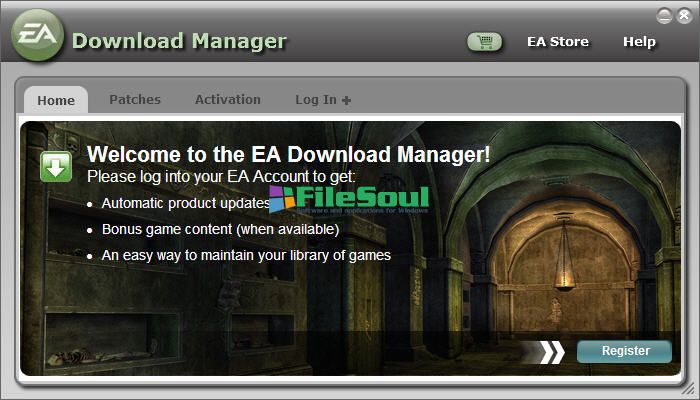The height and width of the screenshot is (400, 700).
Task: Open the shopping cart icon
Action: pyautogui.click(x=484, y=42)
